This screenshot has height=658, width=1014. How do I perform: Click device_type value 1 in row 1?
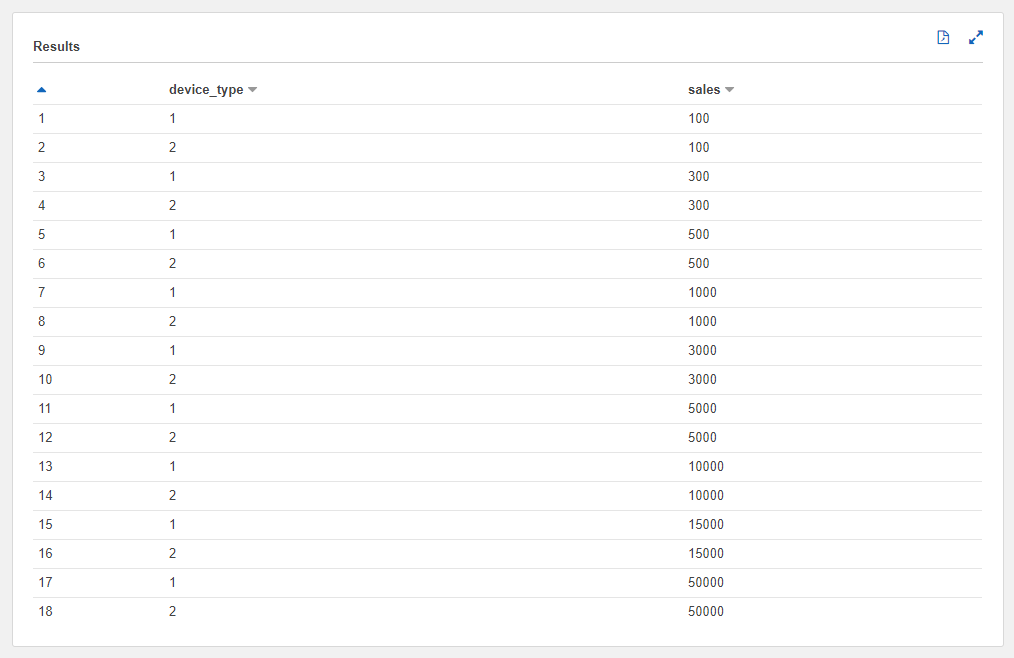pos(173,118)
